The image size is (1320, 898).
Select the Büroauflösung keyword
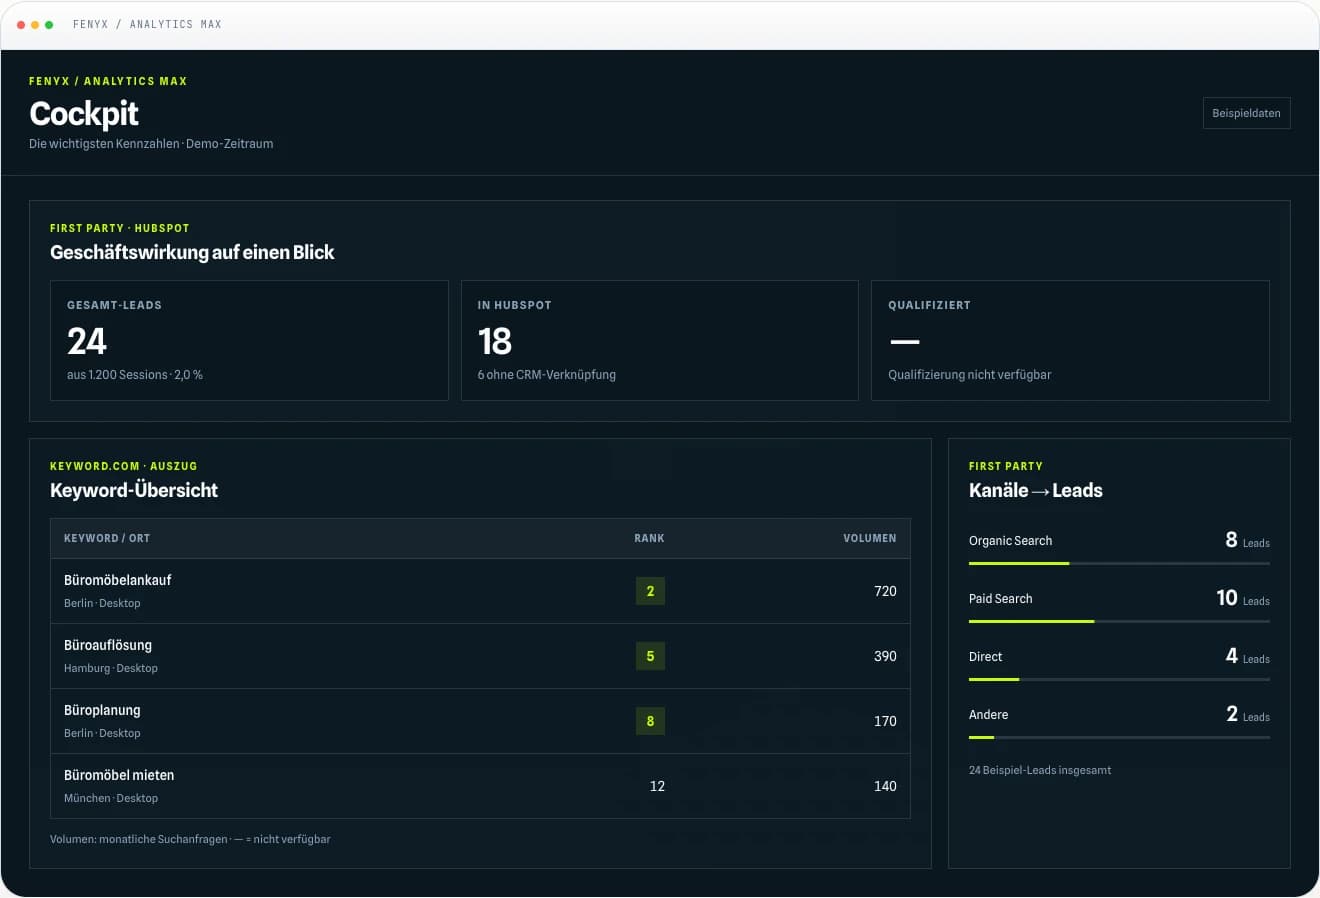(x=108, y=645)
